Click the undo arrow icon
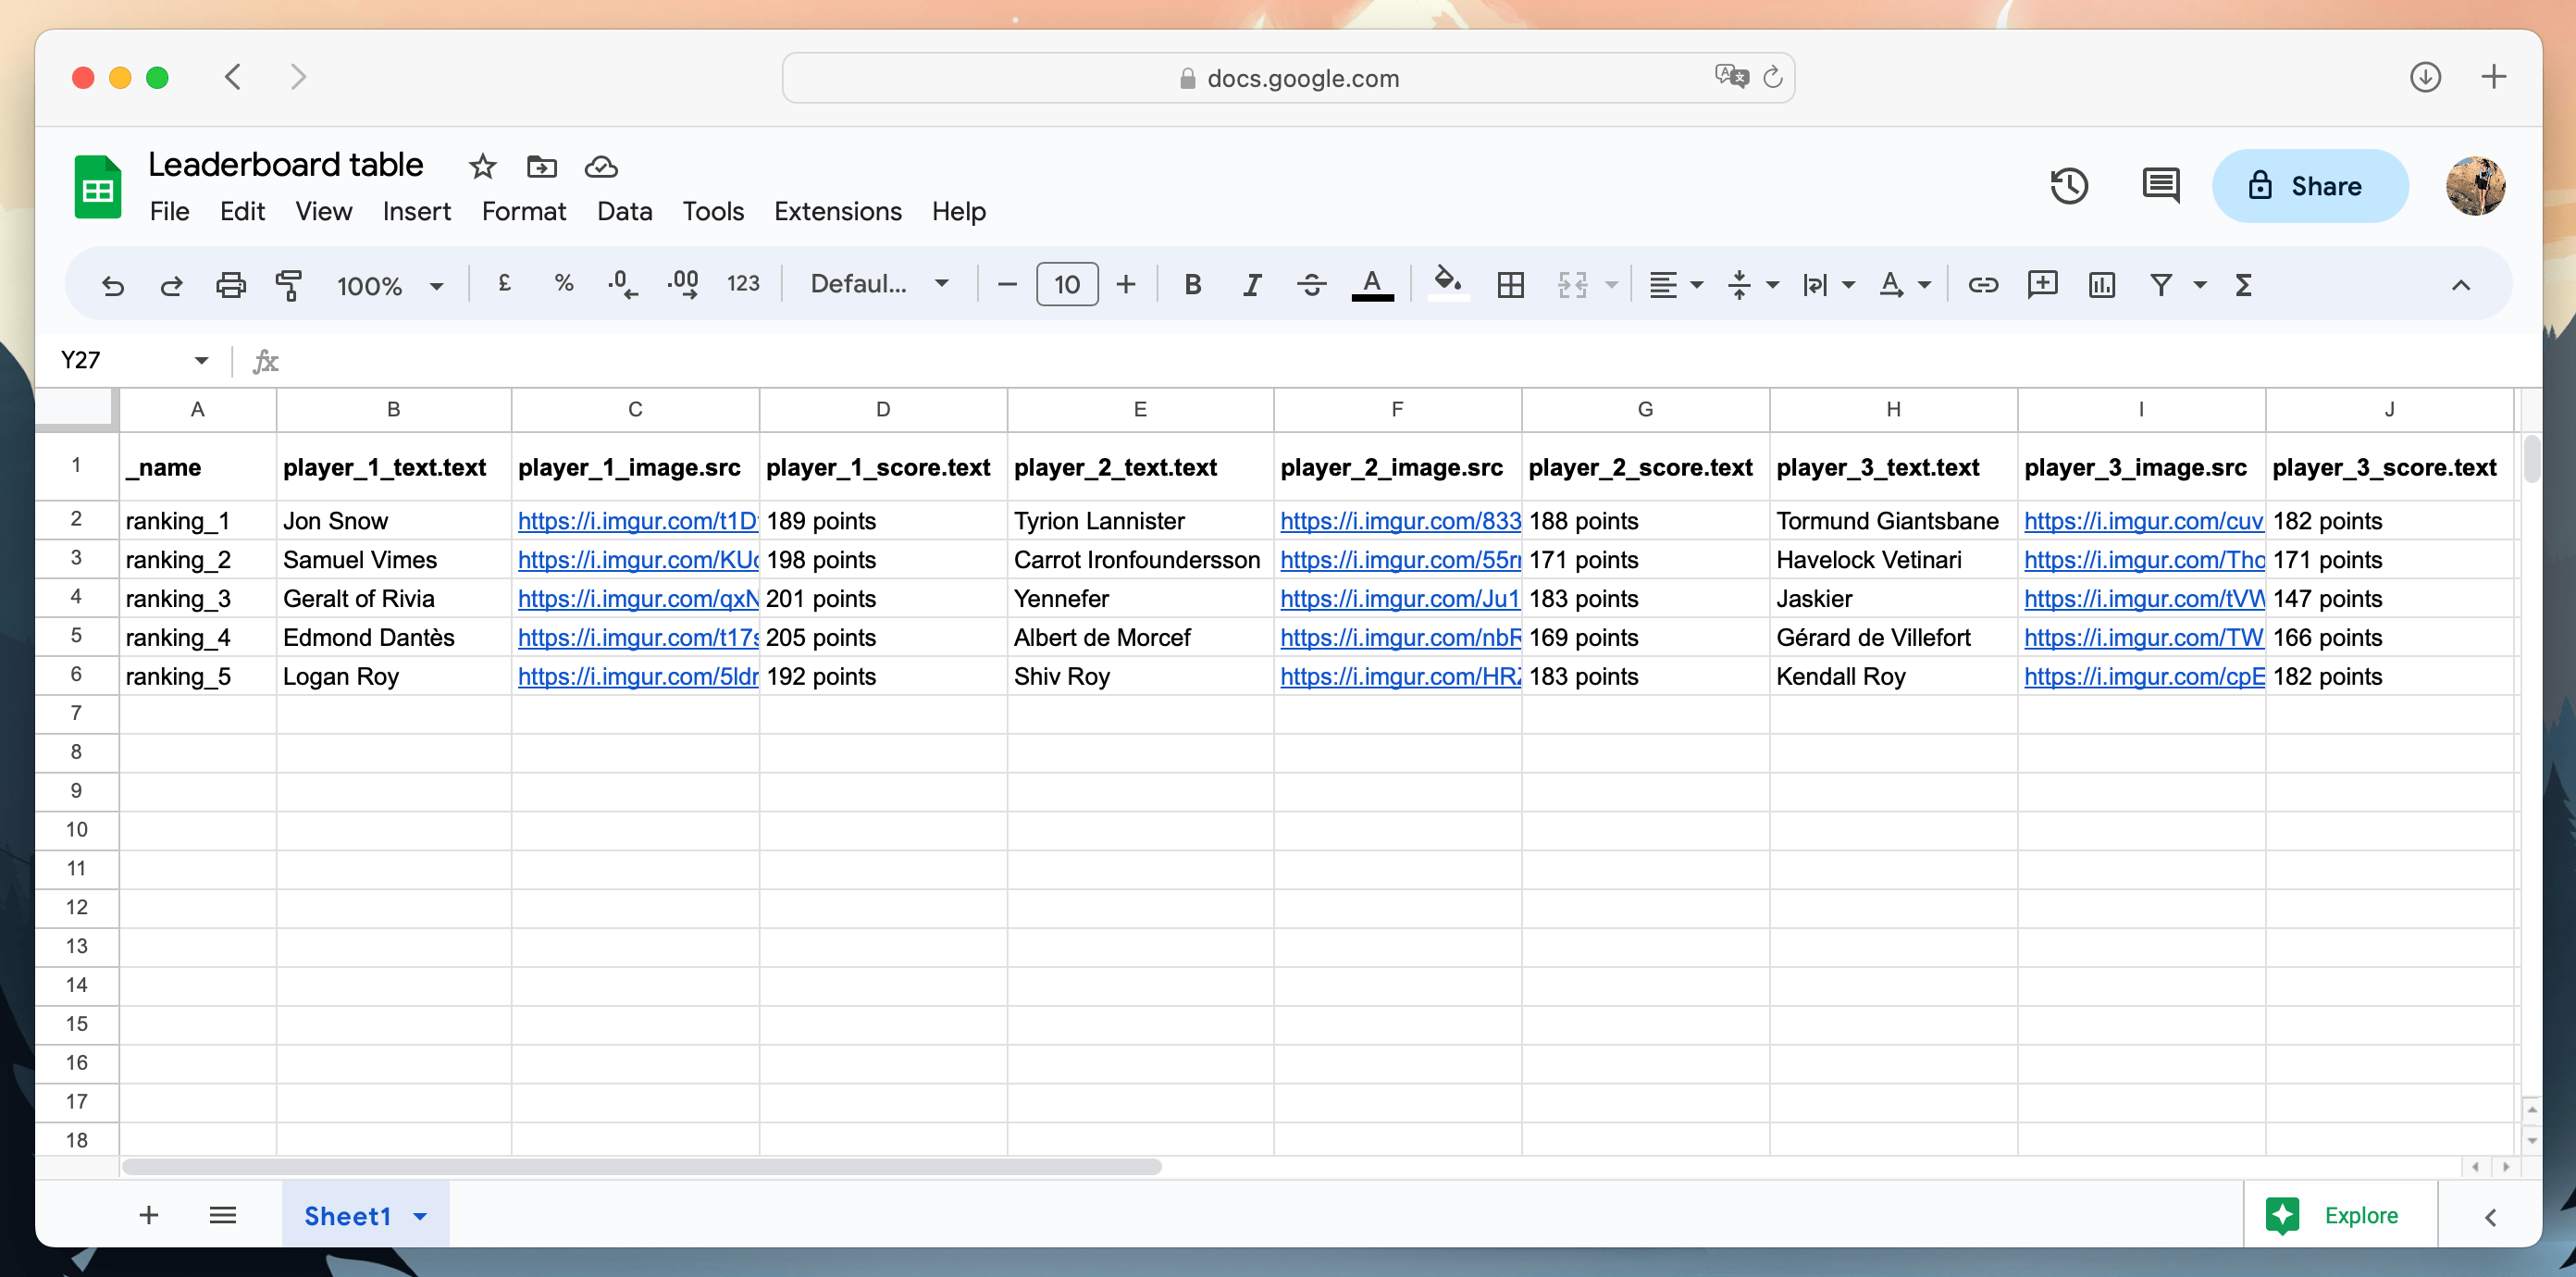2576x1277 pixels. tap(113, 286)
